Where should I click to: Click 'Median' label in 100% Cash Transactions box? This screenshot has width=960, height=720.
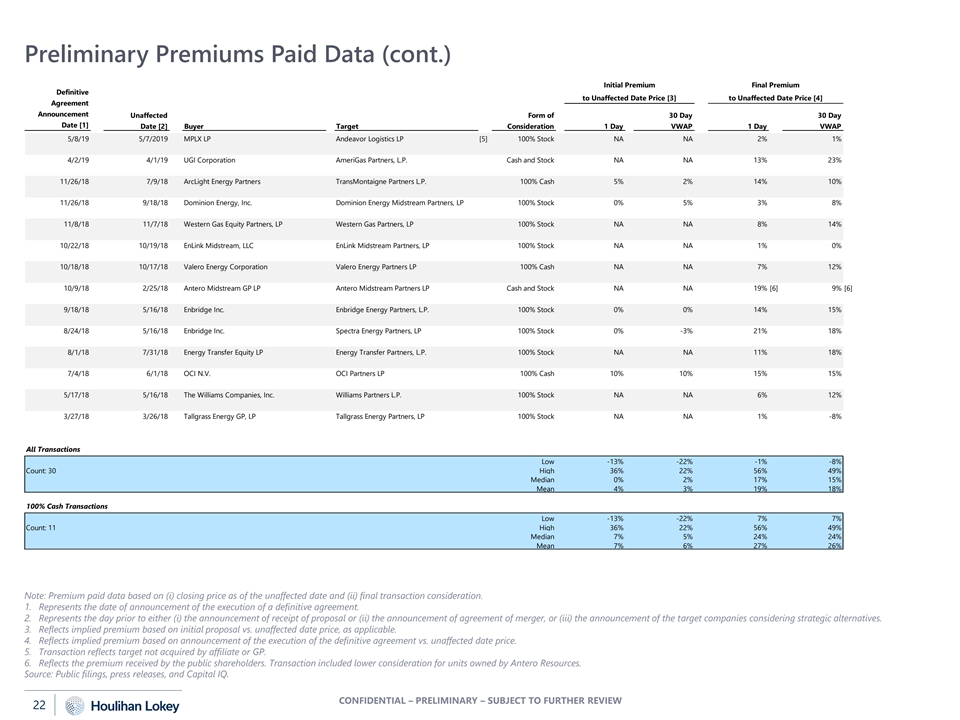click(542, 537)
